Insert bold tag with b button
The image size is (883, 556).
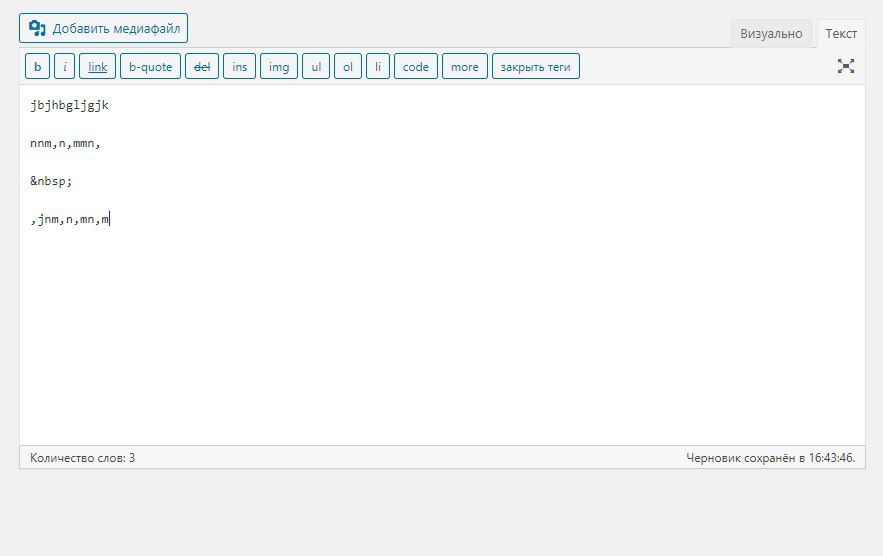[x=38, y=66]
